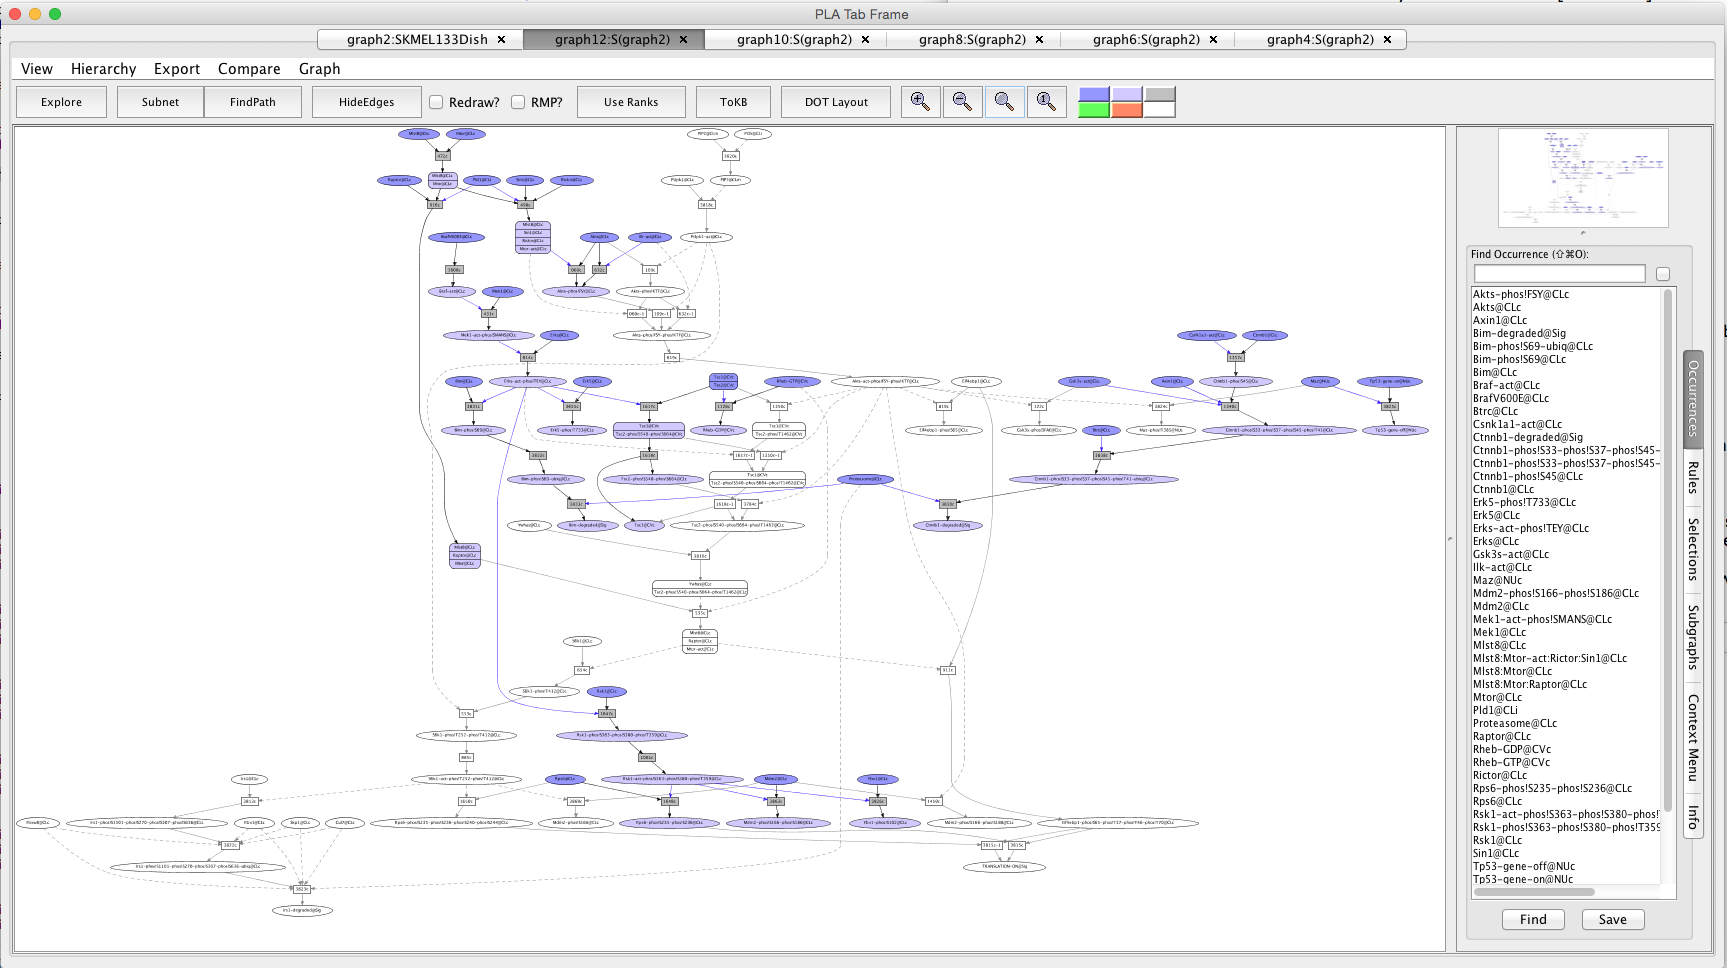This screenshot has width=1727, height=968.
Task: Tick the checkbox beside Find Occurrence field
Action: point(1663,274)
